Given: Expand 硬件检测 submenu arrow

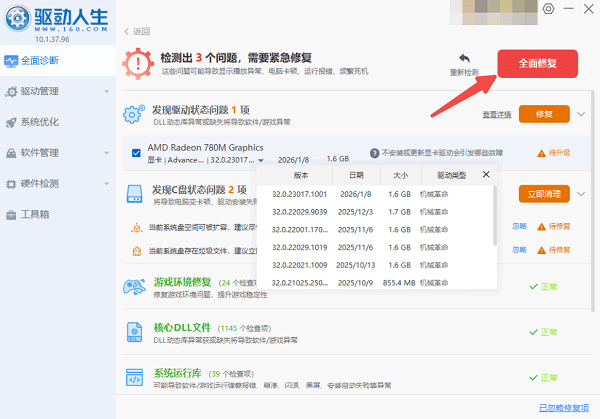Looking at the screenshot, I should click(x=107, y=184).
